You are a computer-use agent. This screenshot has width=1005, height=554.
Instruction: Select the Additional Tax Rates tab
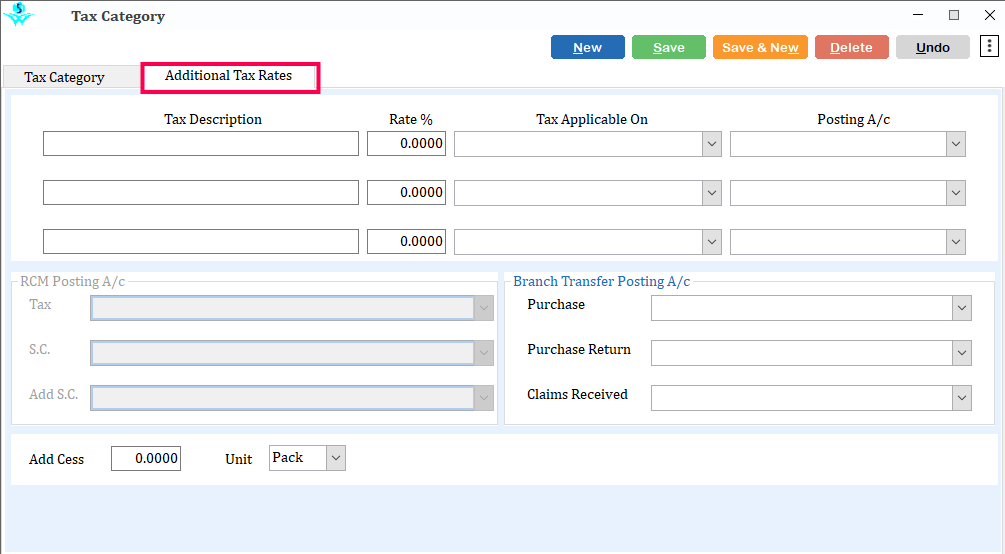point(229,76)
